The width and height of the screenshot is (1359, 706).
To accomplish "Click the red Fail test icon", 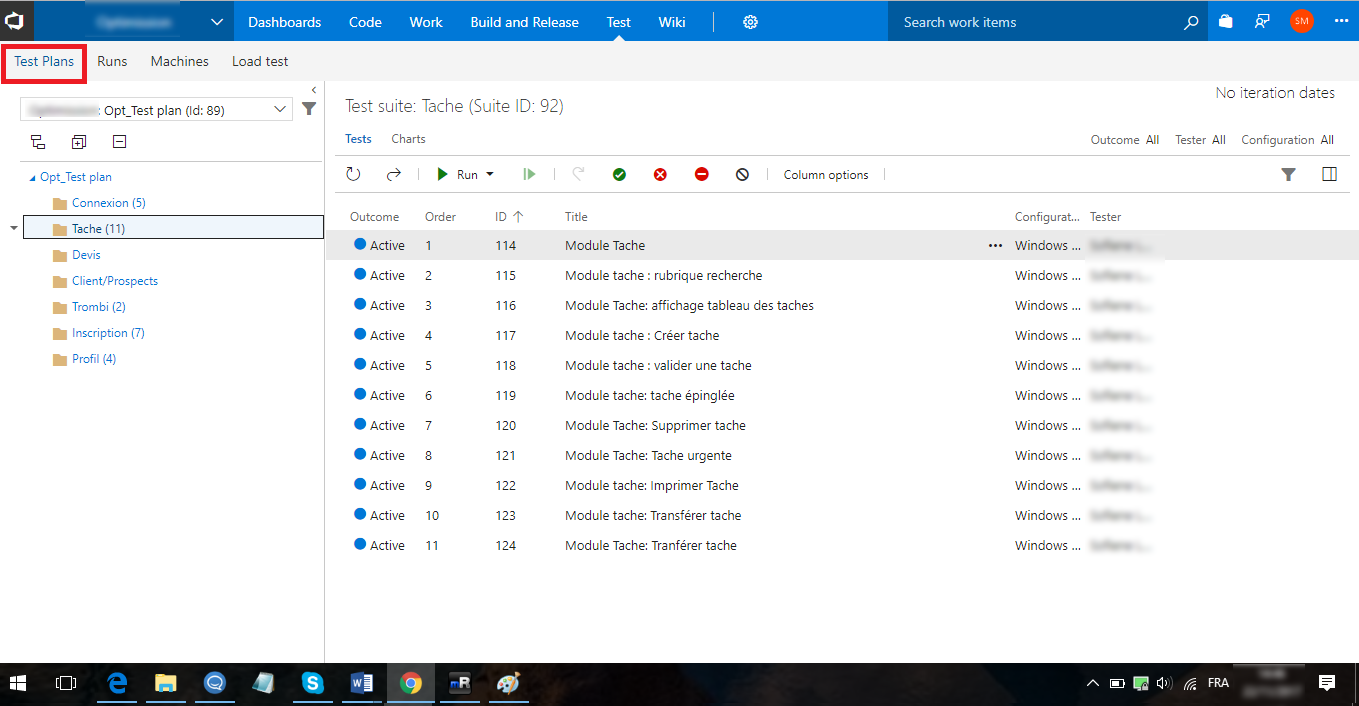I will coord(660,175).
